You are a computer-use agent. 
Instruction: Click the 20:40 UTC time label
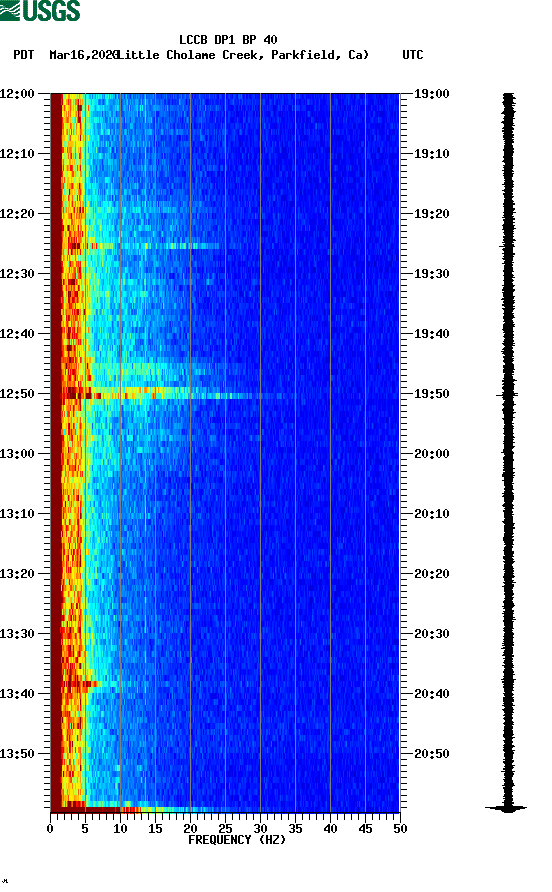pyautogui.click(x=431, y=694)
